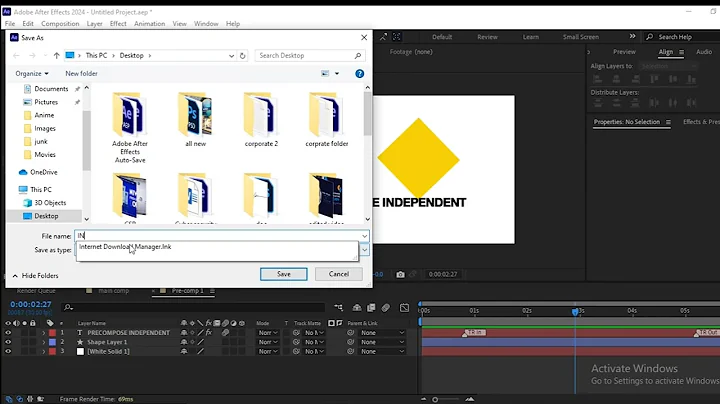Click pick whip for PRECOMPOSE INDEPENDENT parent
The height and width of the screenshot is (404, 720).
click(x=351, y=333)
